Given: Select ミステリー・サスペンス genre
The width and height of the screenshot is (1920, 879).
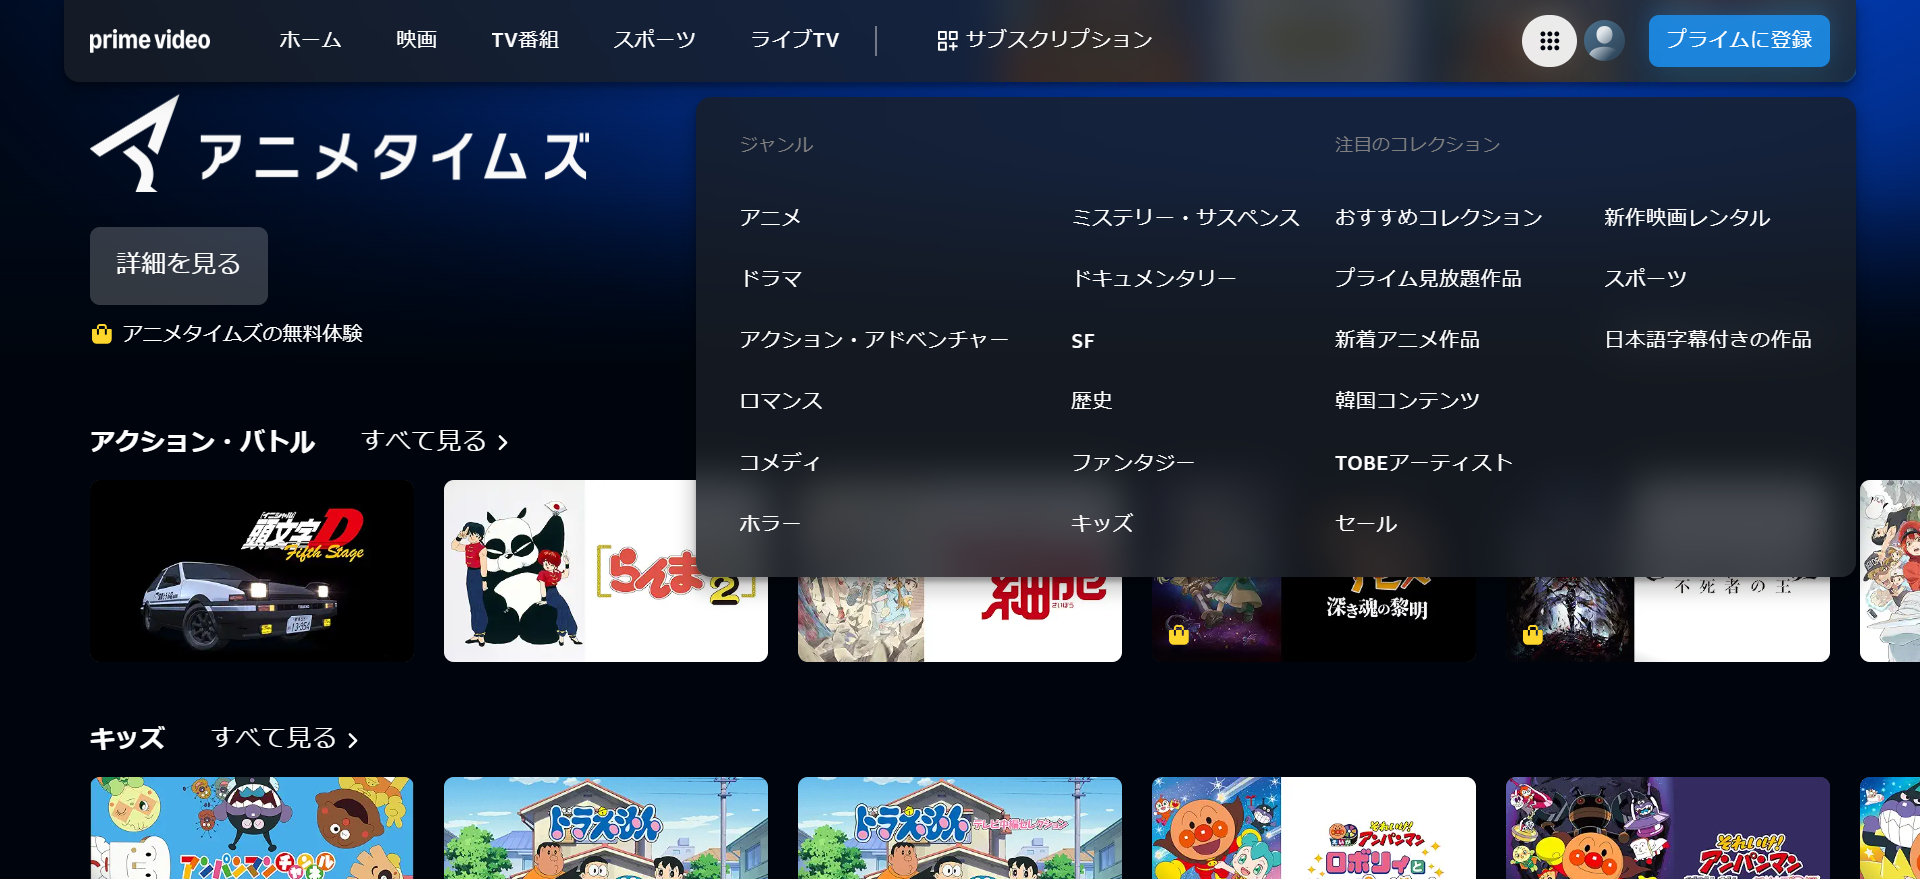Looking at the screenshot, I should pos(1185,218).
